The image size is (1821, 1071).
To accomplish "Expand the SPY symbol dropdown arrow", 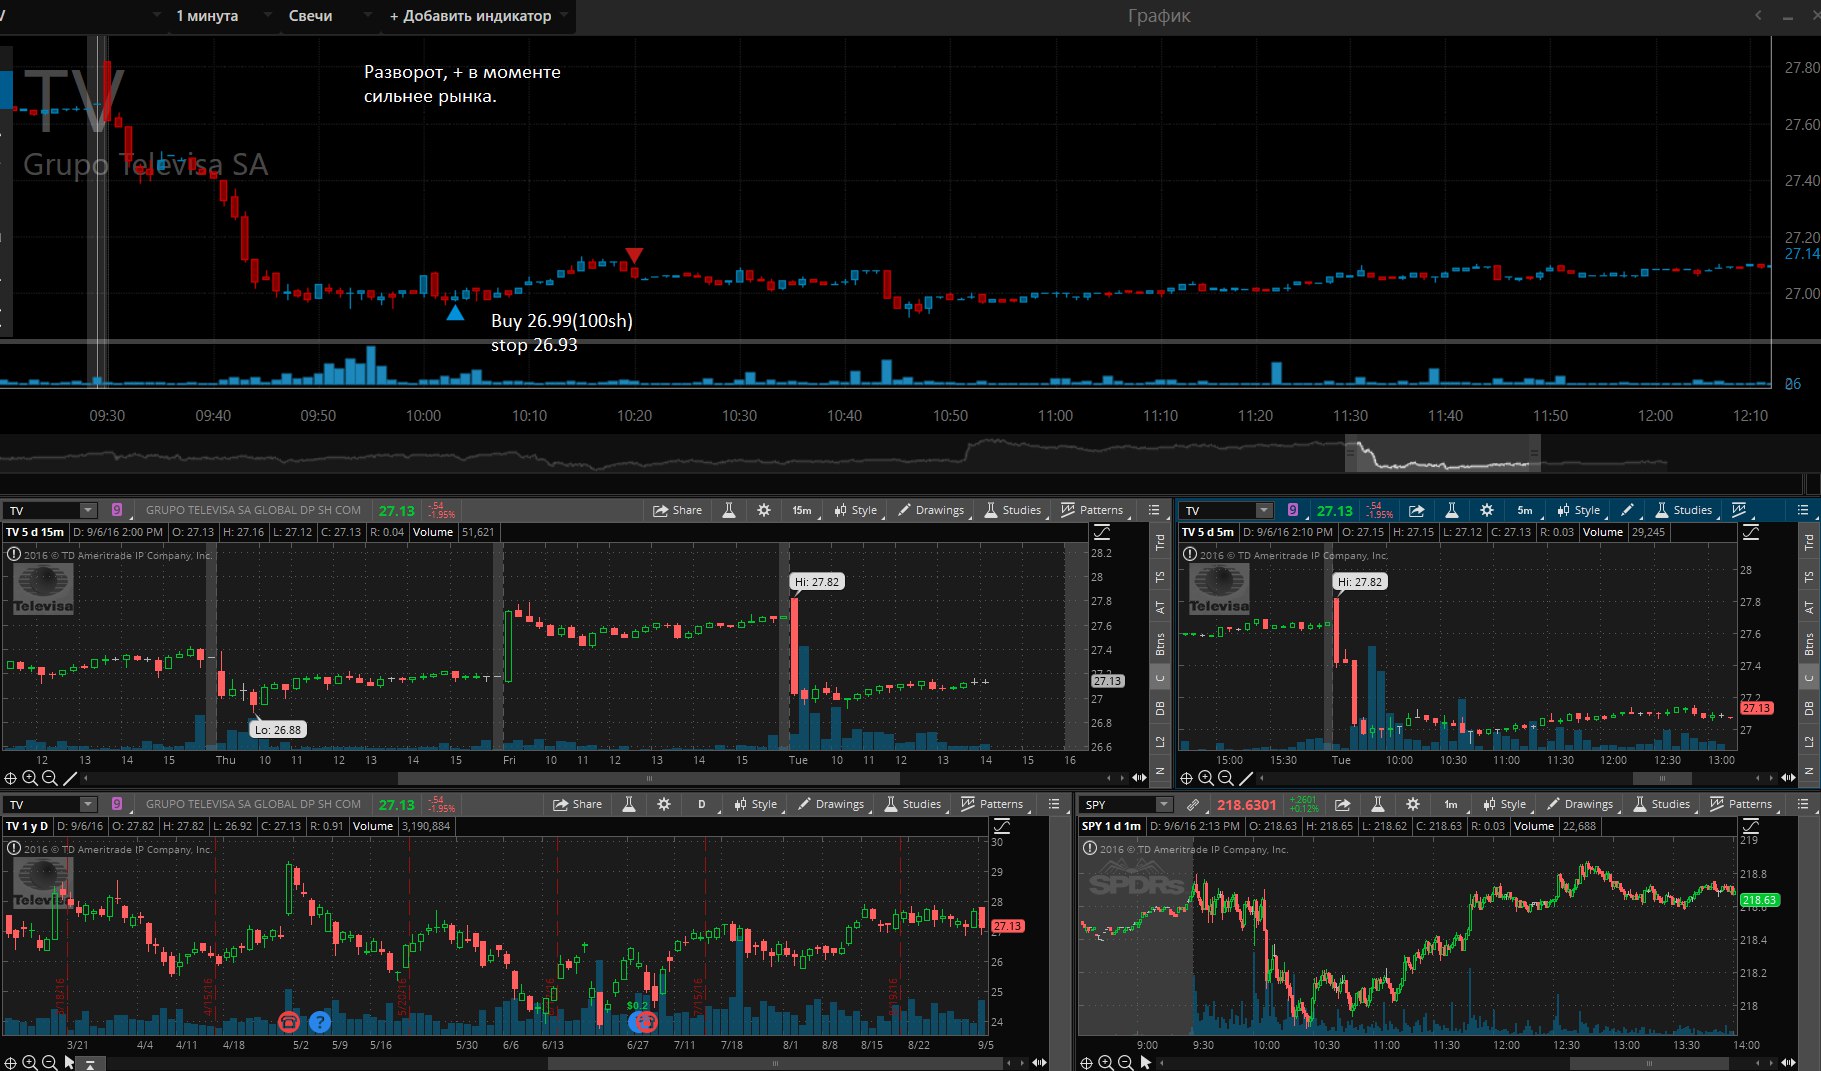I will tap(1163, 804).
